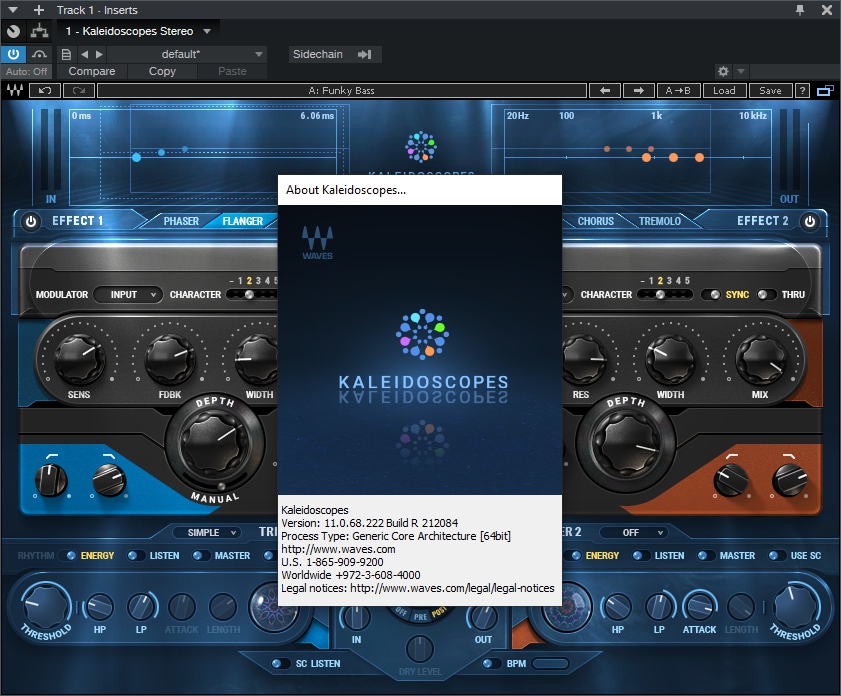Click the resize window icon in Waves toolbar
The width and height of the screenshot is (841, 696).
(825, 91)
